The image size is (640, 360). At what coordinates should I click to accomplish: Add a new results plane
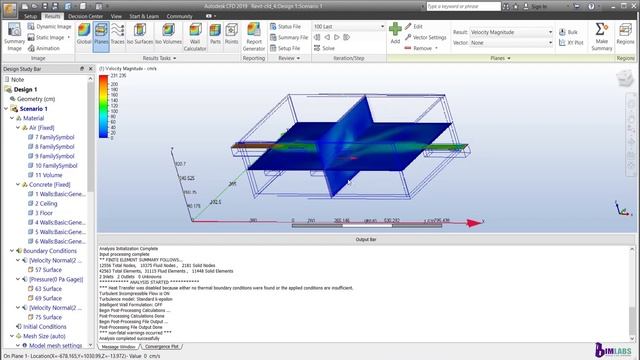[x=395, y=33]
